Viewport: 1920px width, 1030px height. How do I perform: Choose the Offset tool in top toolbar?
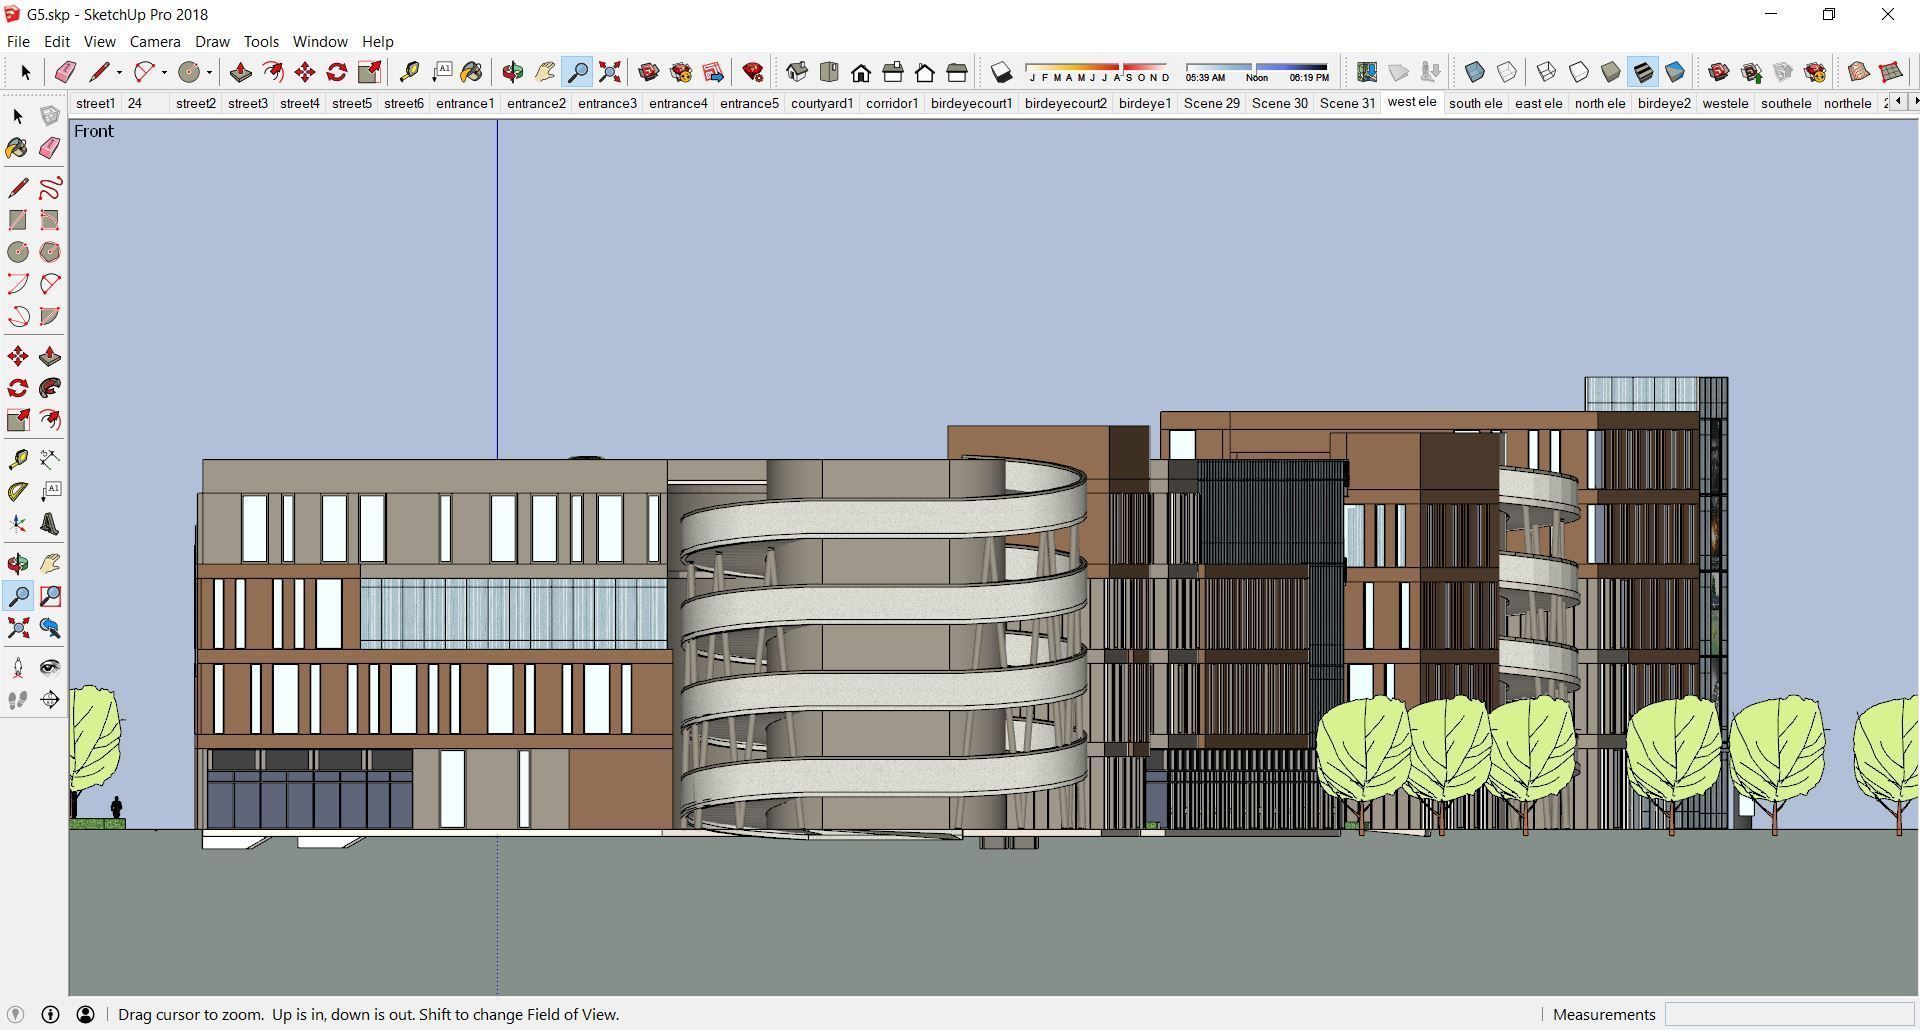[x=272, y=72]
